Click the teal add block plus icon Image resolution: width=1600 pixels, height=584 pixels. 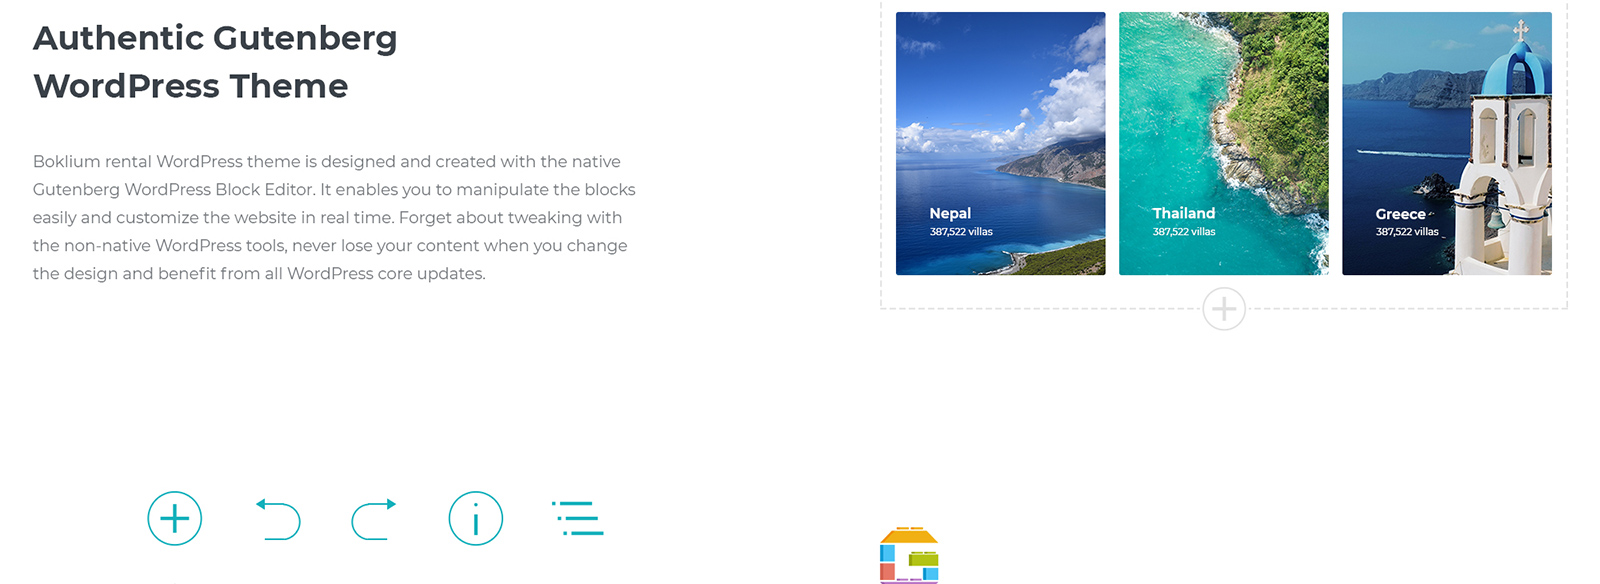(x=175, y=518)
